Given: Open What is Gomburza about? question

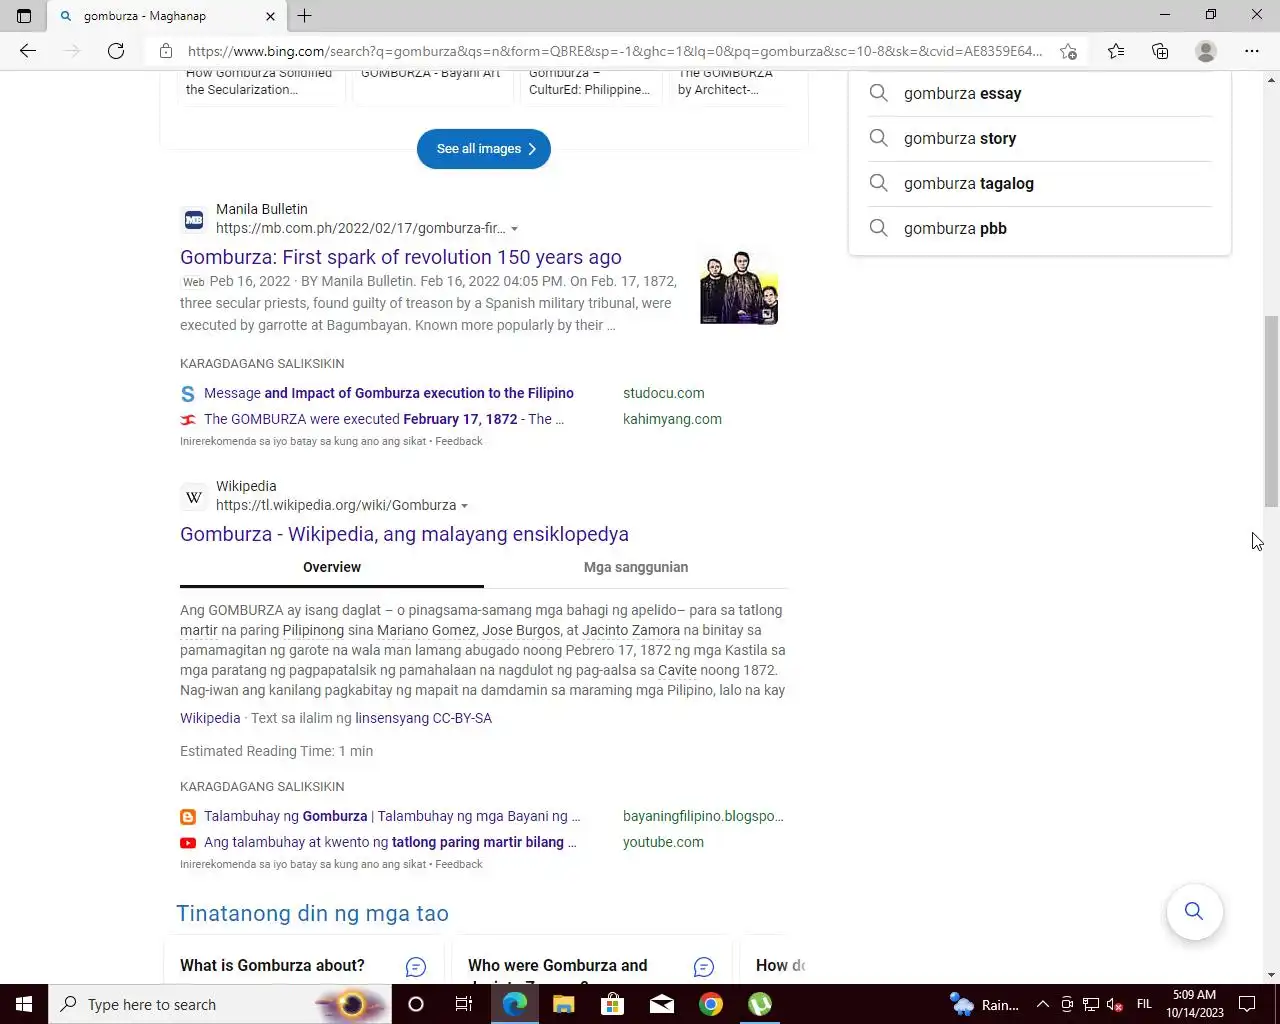Looking at the screenshot, I should (272, 965).
